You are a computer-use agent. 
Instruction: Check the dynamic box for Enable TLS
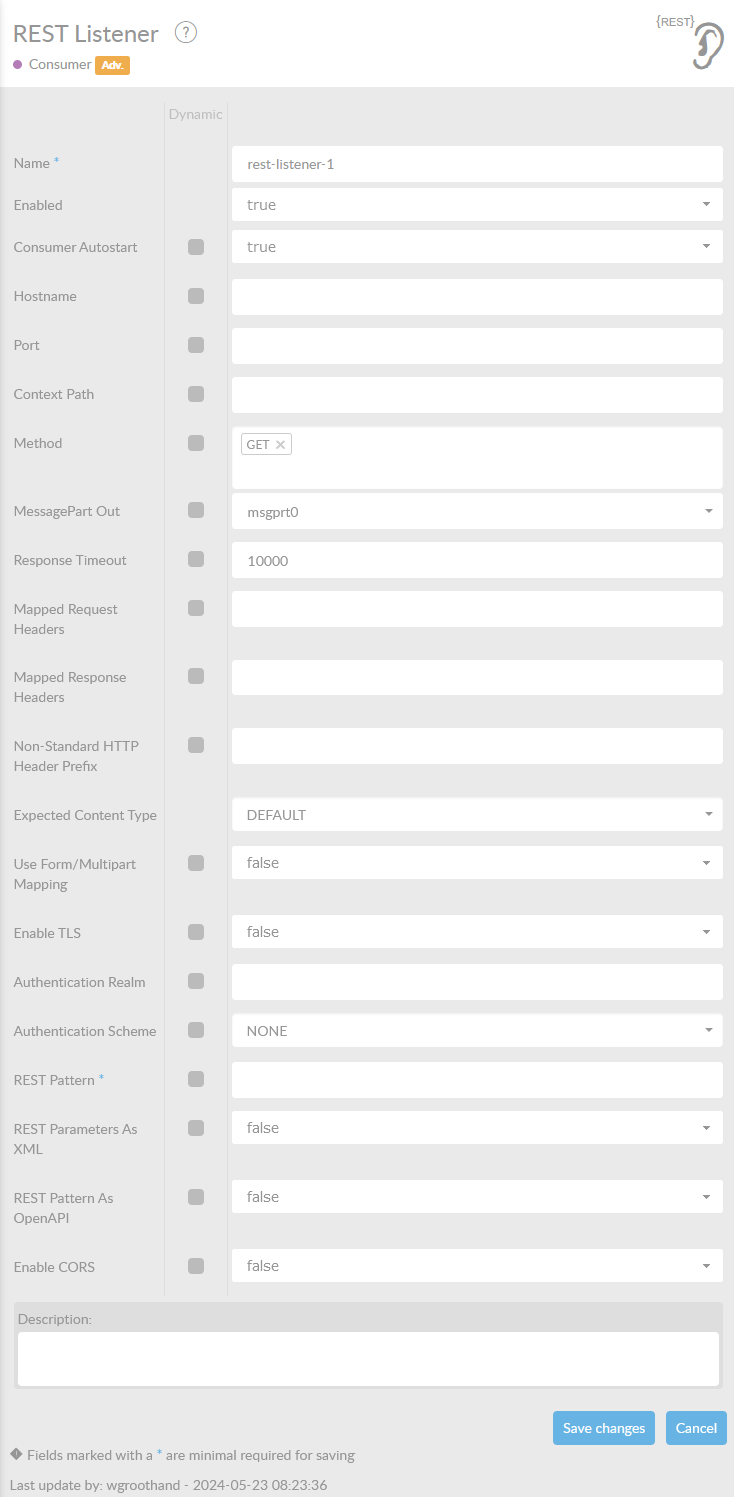click(196, 932)
